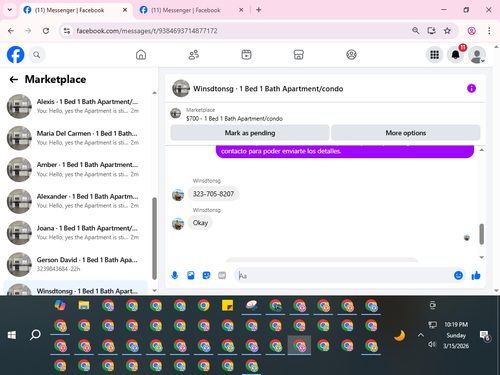Click the back arrow beside Marketplace

click(14, 79)
